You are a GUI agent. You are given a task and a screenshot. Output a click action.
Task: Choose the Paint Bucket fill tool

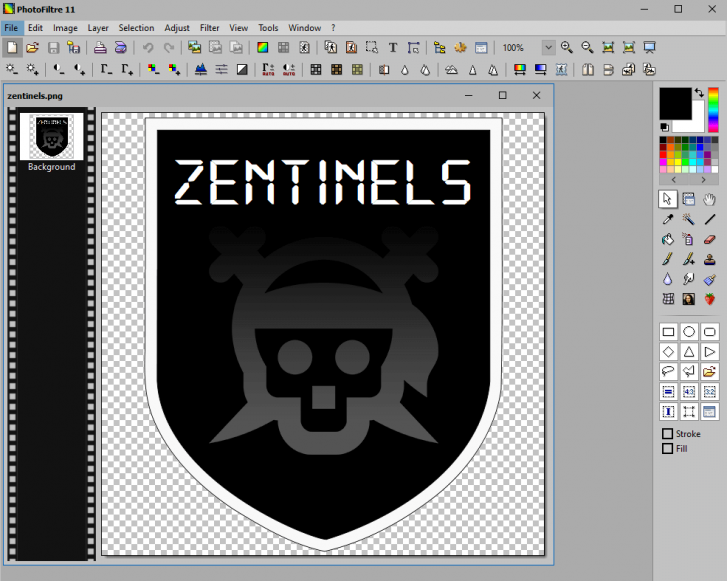pos(668,239)
